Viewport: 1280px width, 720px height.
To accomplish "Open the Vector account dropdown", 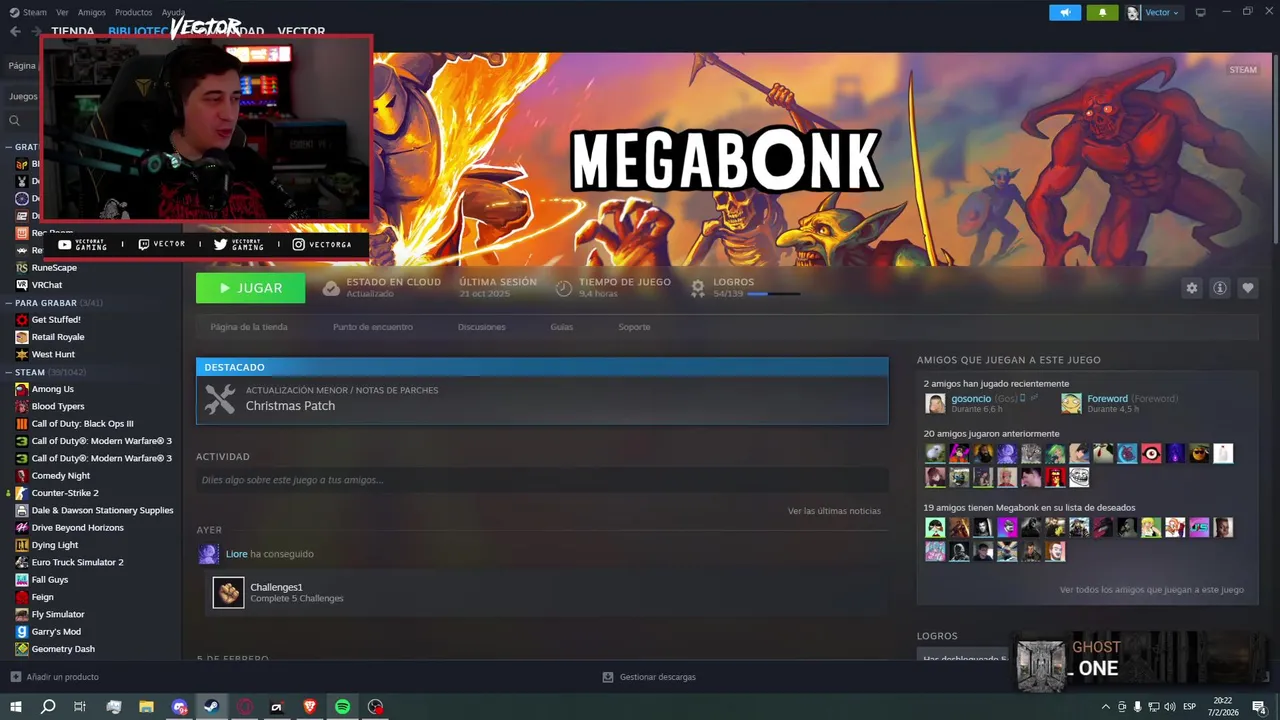I will pyautogui.click(x=1153, y=12).
